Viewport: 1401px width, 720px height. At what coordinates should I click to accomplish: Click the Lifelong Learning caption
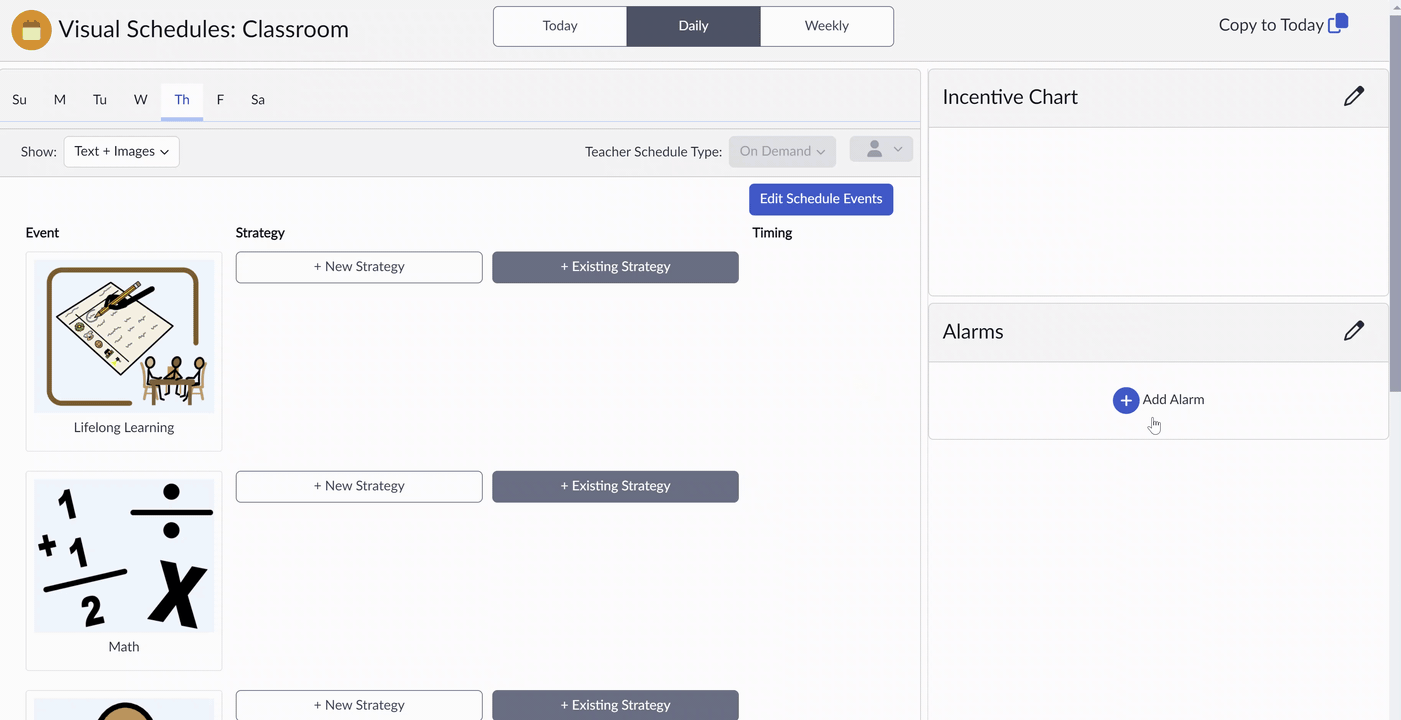click(124, 428)
